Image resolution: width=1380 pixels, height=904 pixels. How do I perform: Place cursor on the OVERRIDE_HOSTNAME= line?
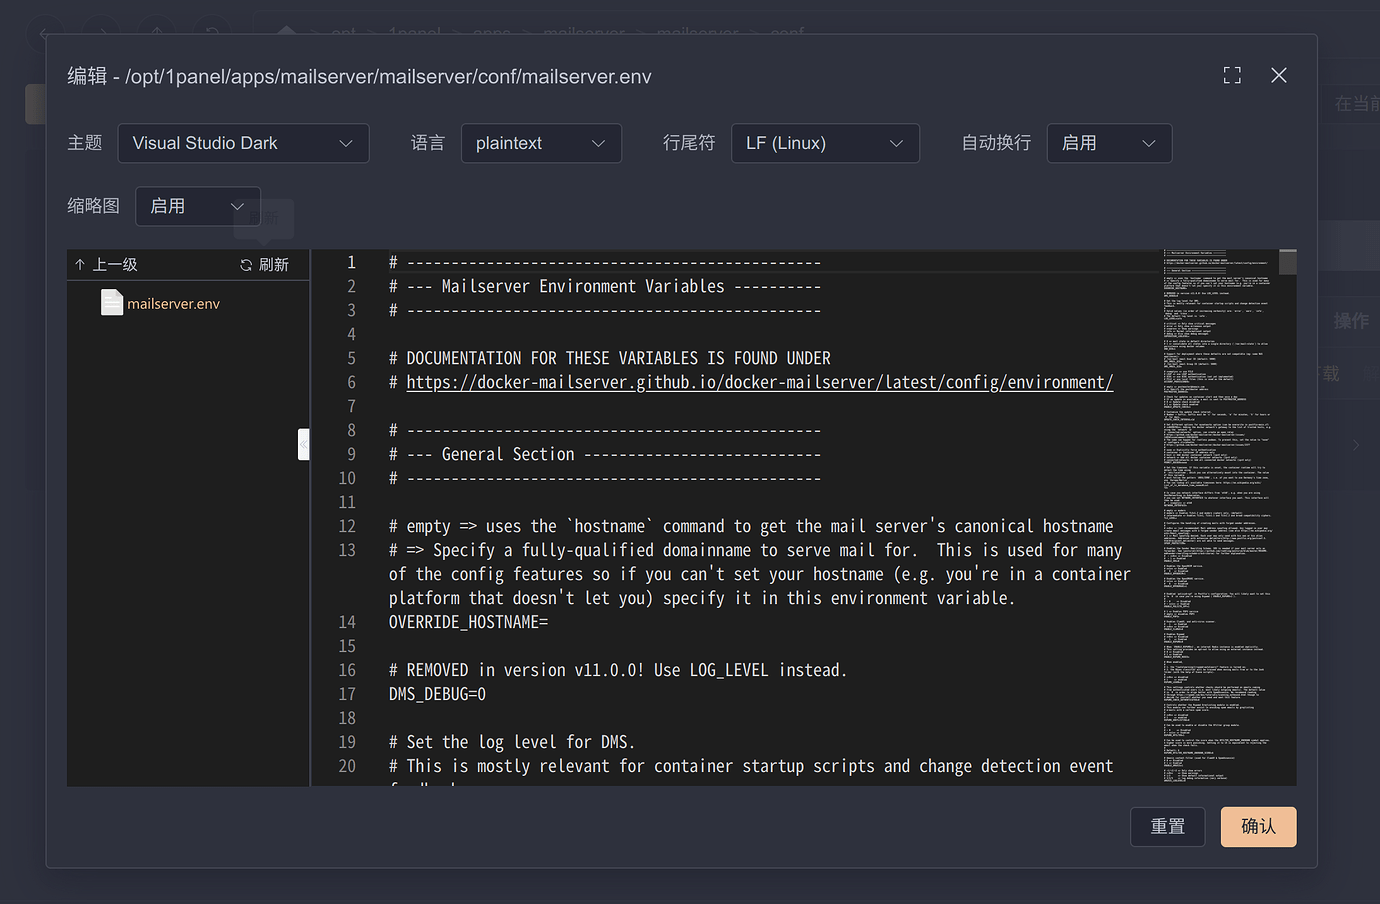point(467,621)
